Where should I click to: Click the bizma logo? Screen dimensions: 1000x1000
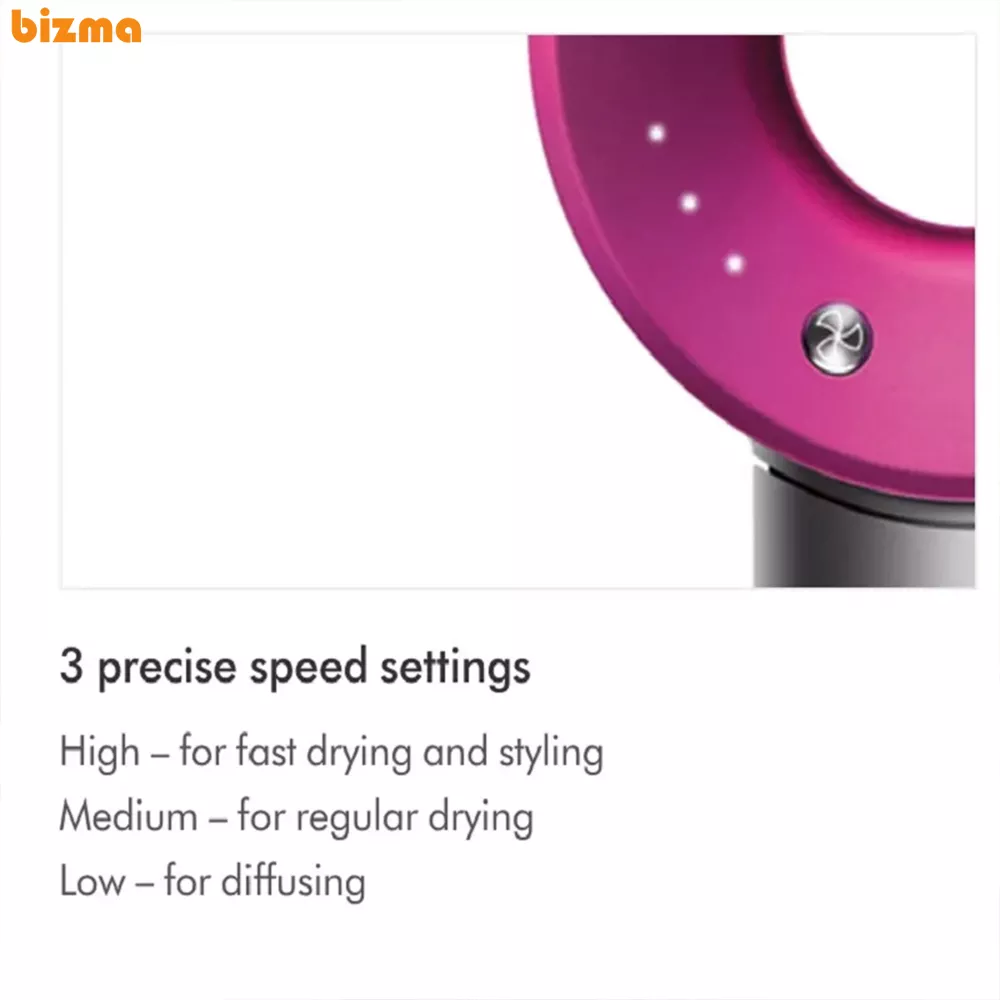(76, 27)
